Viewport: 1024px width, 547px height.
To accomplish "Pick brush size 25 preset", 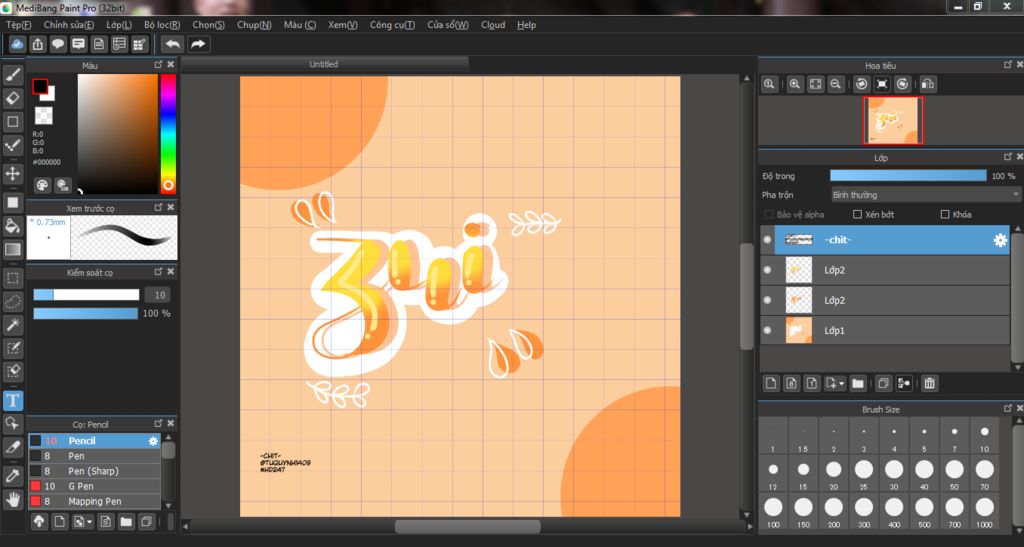I will [x=864, y=473].
